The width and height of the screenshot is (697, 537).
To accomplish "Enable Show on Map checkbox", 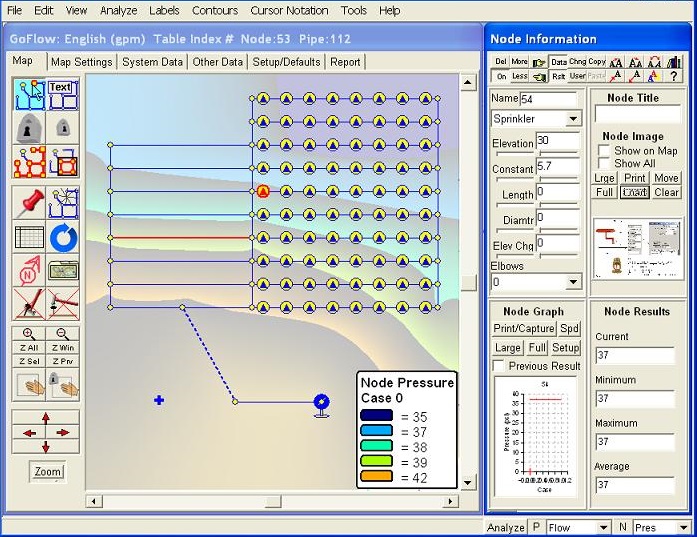I will pyautogui.click(x=604, y=150).
